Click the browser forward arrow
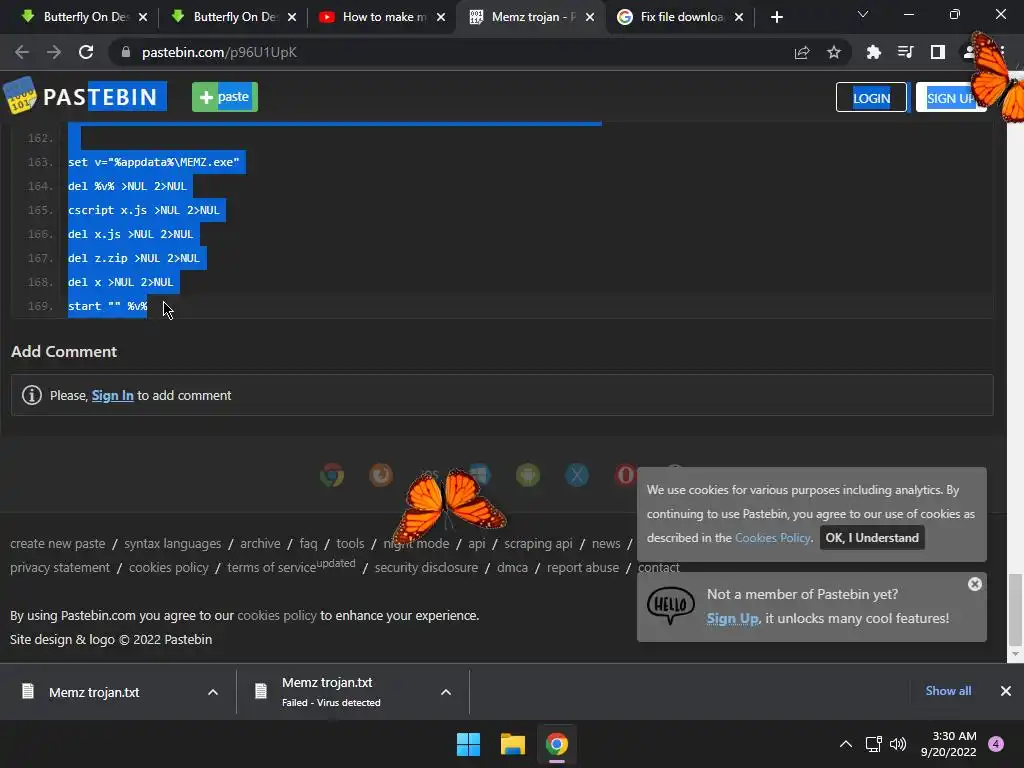This screenshot has width=1024, height=768. [x=54, y=52]
